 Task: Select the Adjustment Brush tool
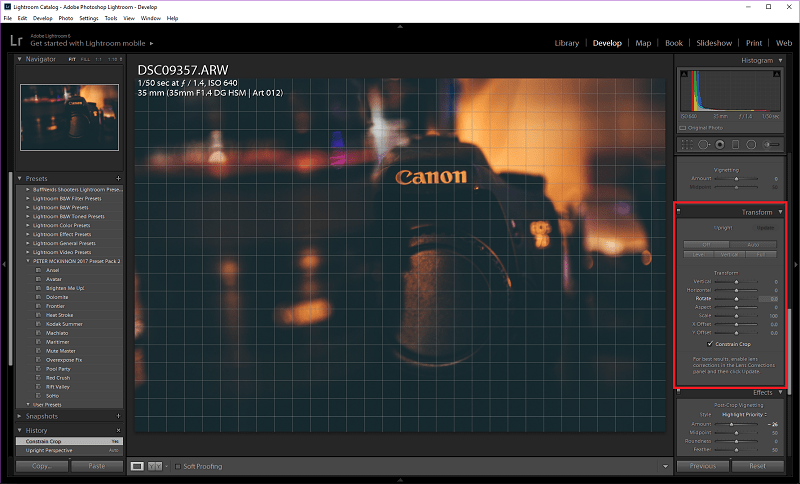click(770, 145)
